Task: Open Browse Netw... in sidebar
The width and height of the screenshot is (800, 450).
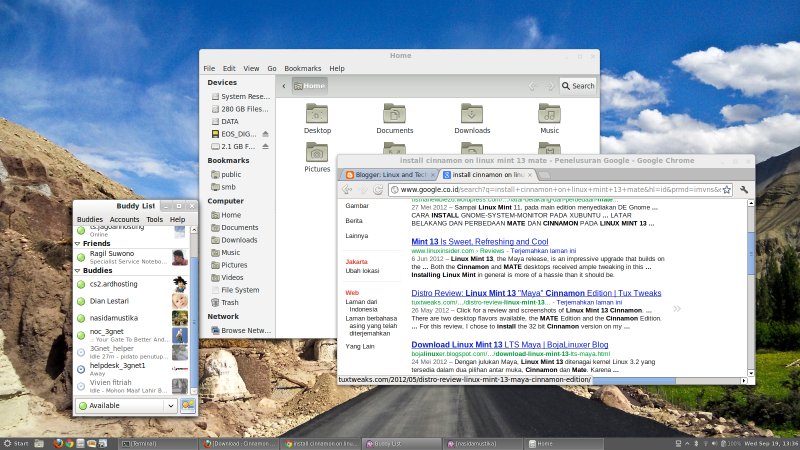Action: pyautogui.click(x=241, y=331)
